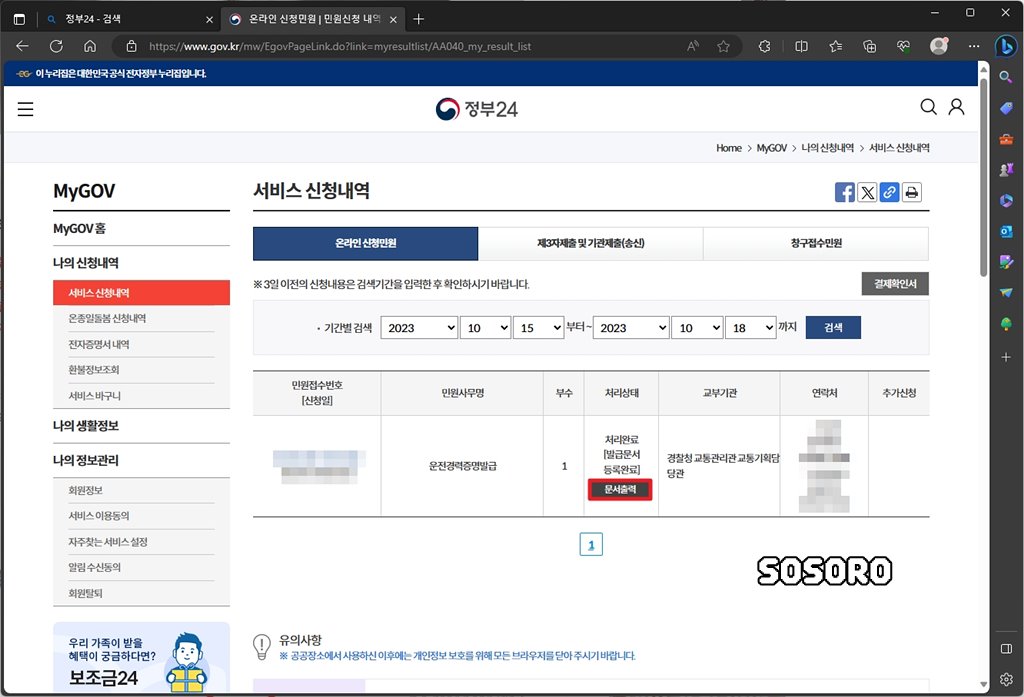Open MyGOV 홈 link
Screen dimensions: 1024x697
click(x=79, y=229)
